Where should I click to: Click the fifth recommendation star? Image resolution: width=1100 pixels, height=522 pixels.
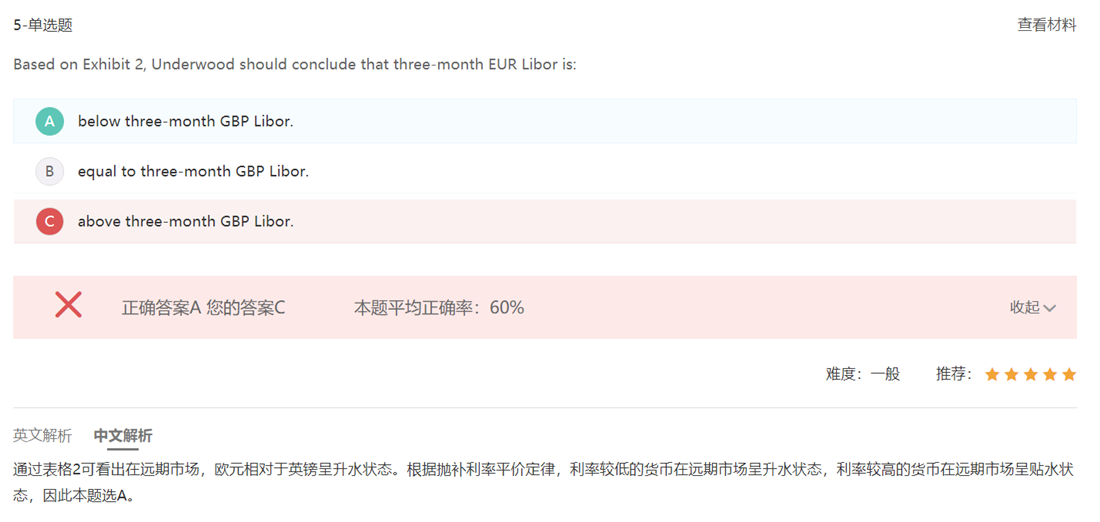pos(1068,374)
